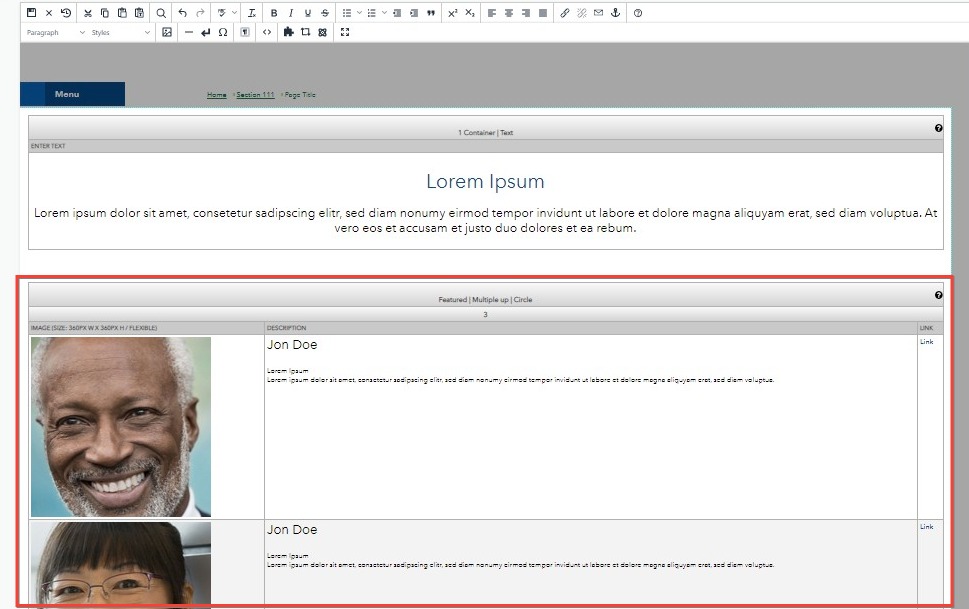The height and width of the screenshot is (609, 969).
Task: Click the crop-shaped toolbar icon
Action: [x=305, y=32]
